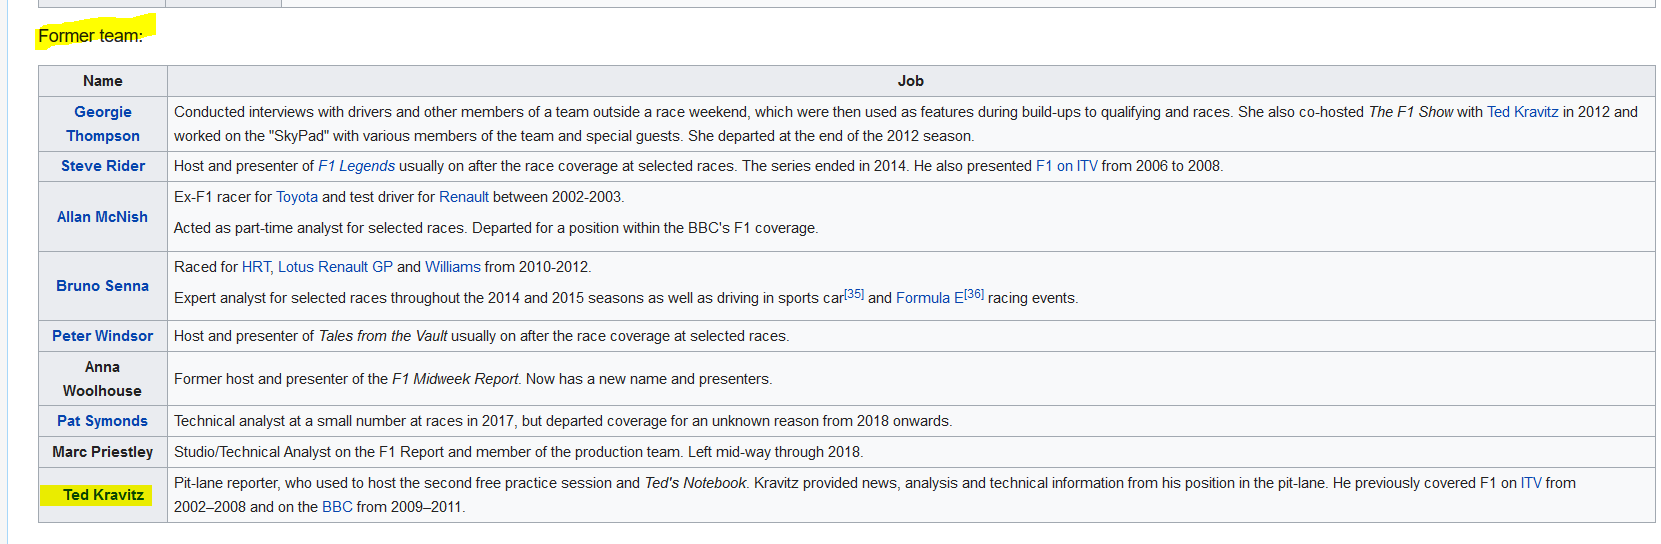Click the Allan McNish name link
Image resolution: width=1661 pixels, height=544 pixels.
point(102,217)
